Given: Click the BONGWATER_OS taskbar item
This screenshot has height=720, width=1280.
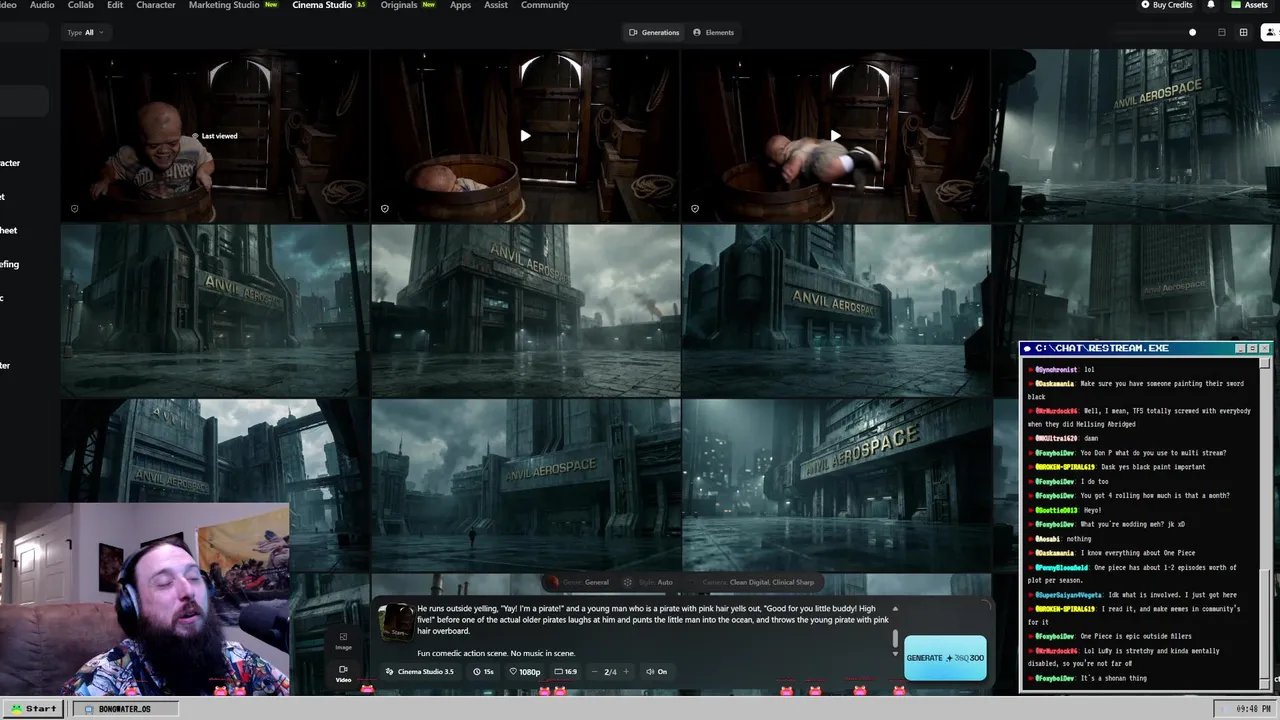Looking at the screenshot, I should pos(125,708).
